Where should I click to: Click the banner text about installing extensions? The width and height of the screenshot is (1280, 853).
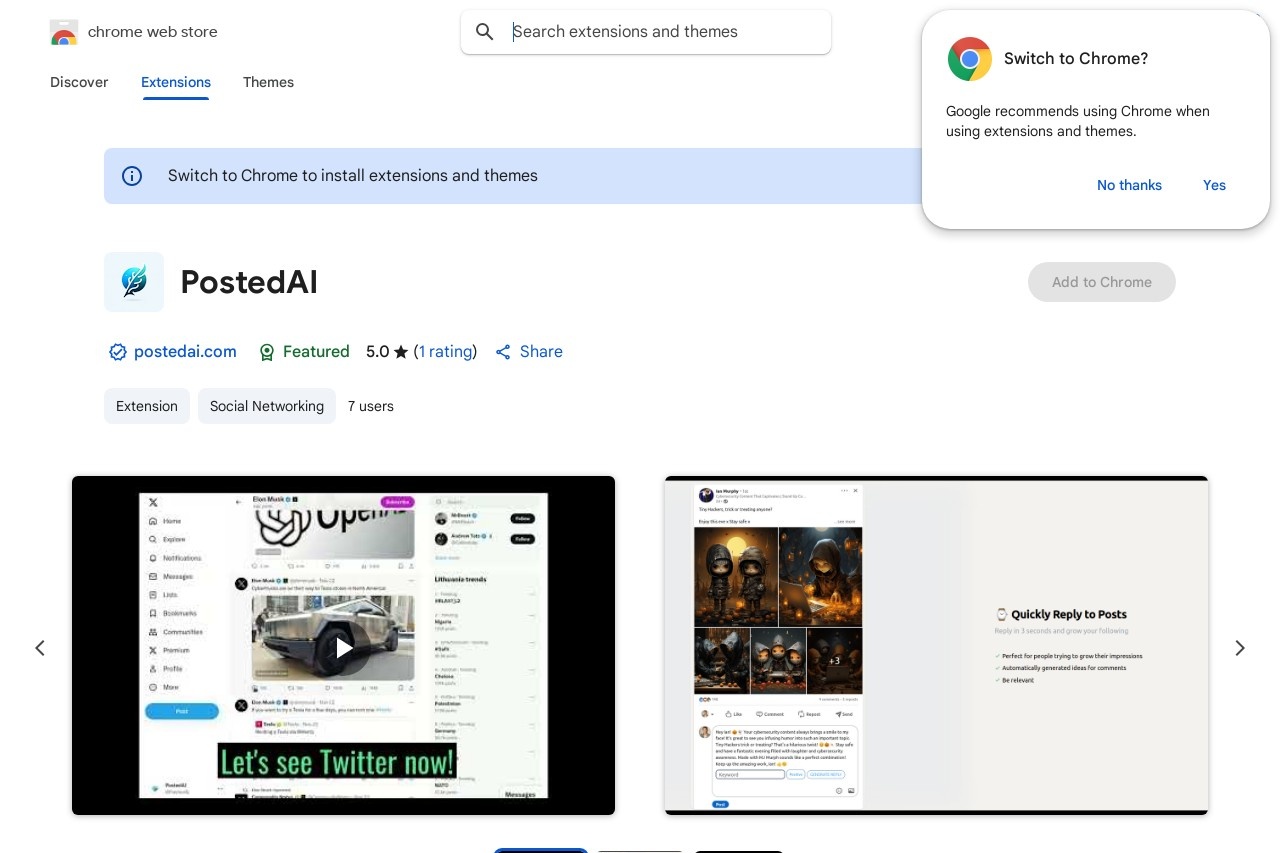click(353, 176)
